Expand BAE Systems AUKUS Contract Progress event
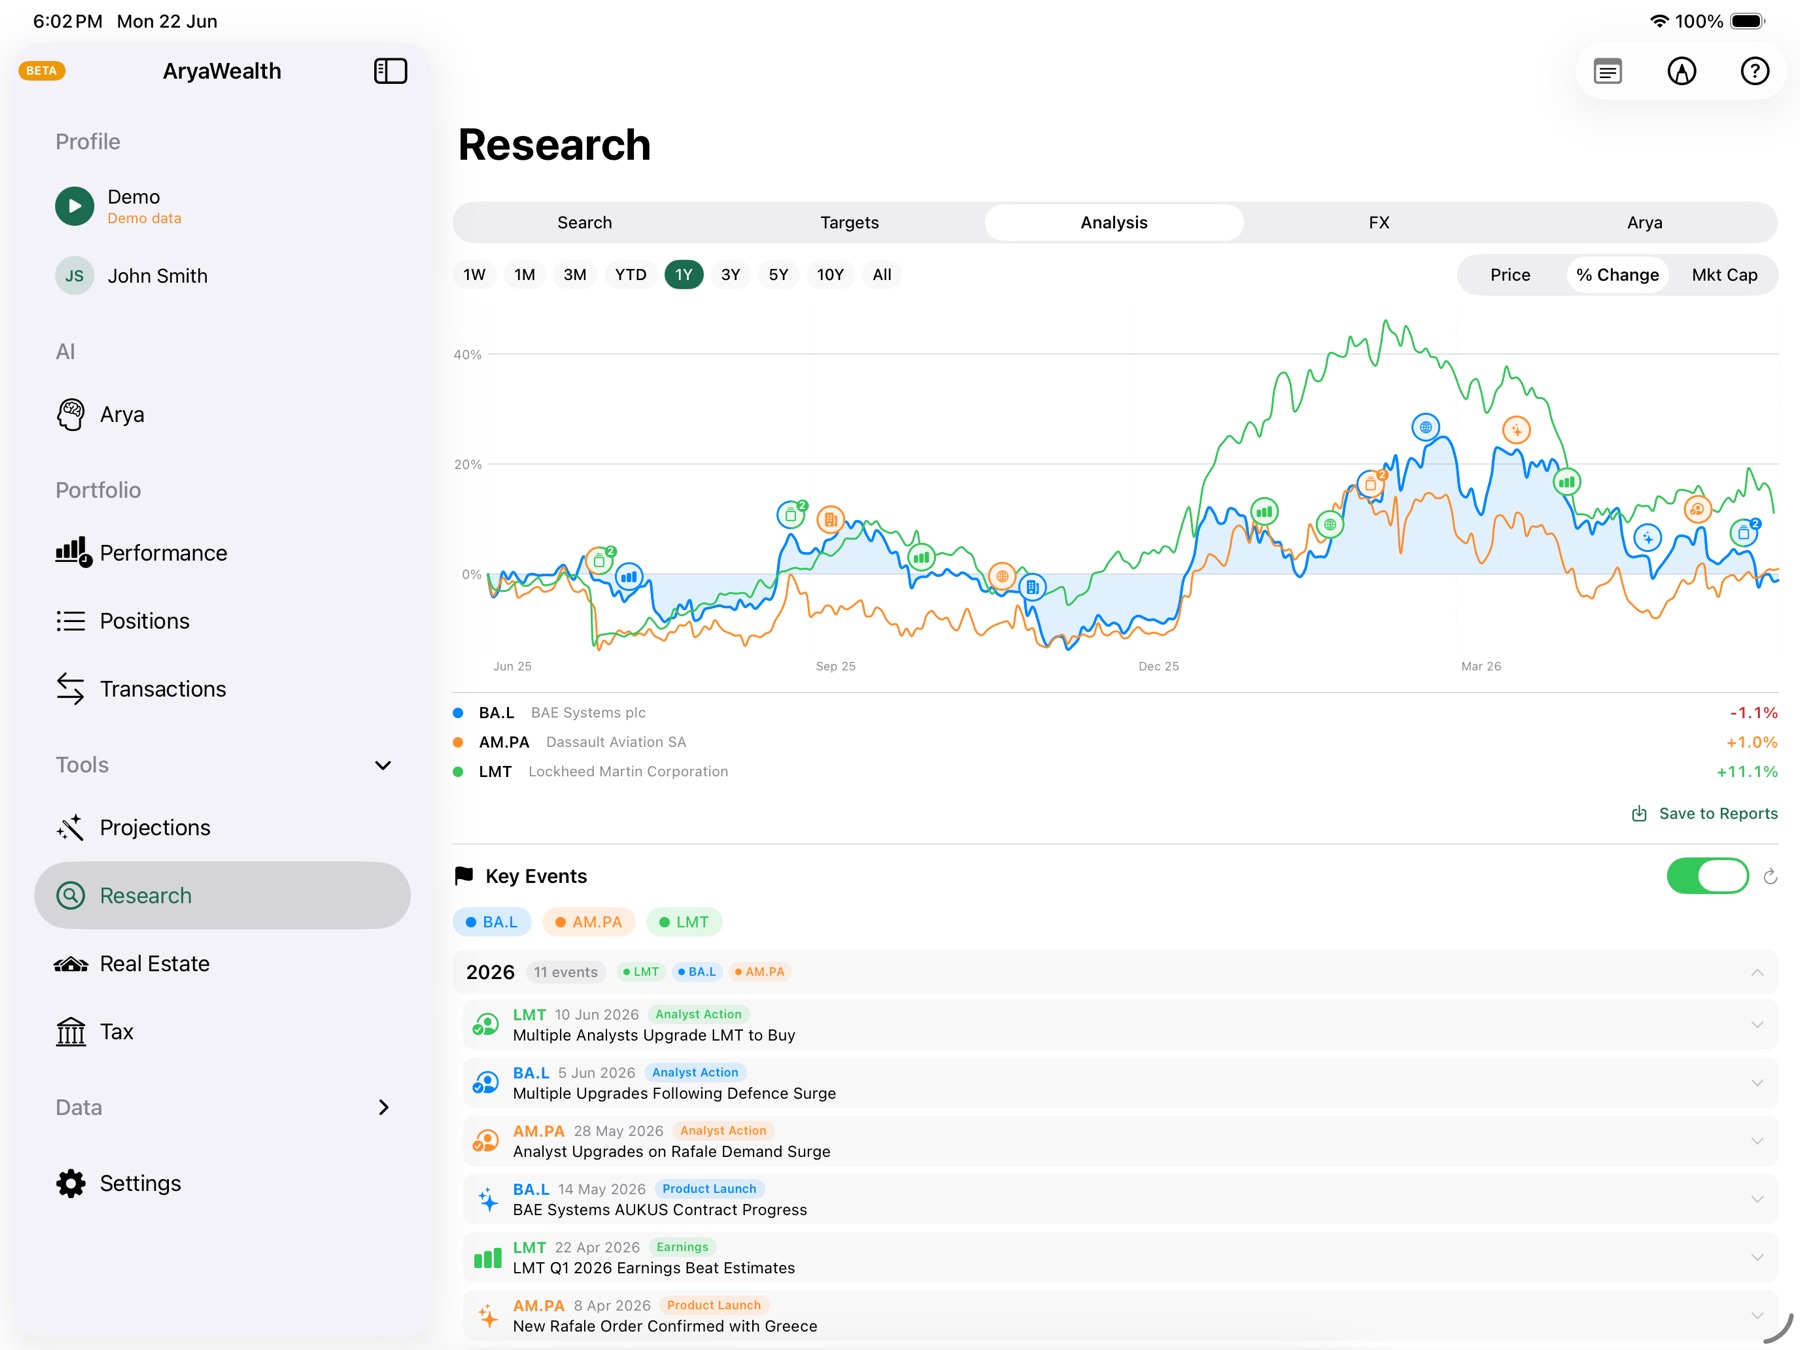Viewport: 1800px width, 1350px height. click(1757, 1199)
